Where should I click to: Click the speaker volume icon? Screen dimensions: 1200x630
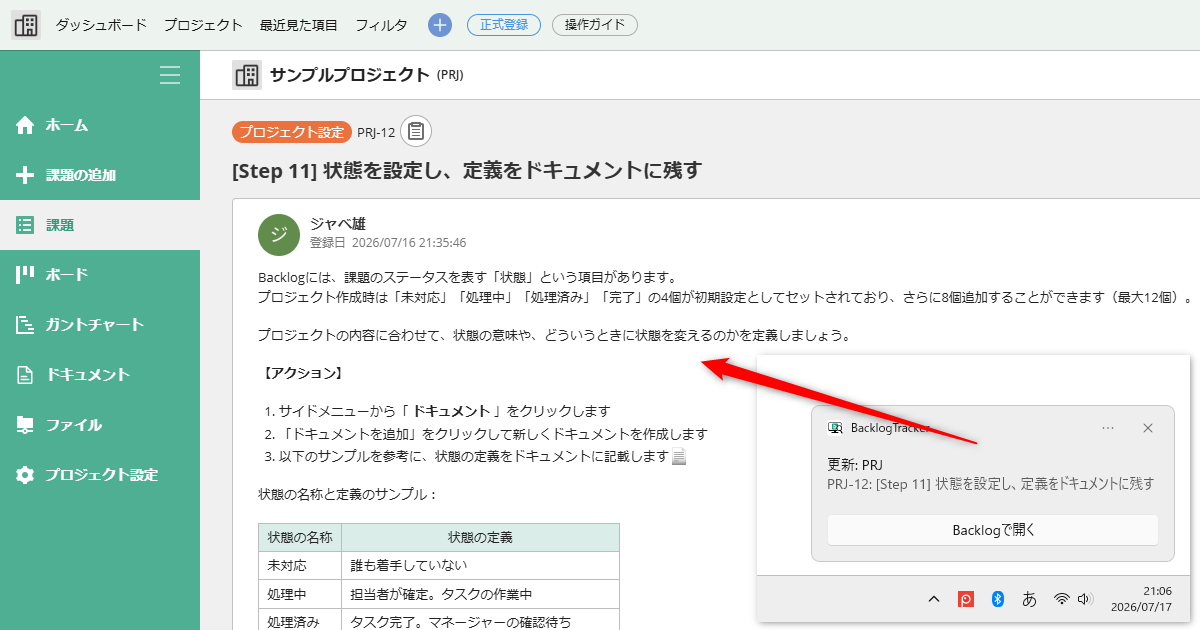(1086, 599)
